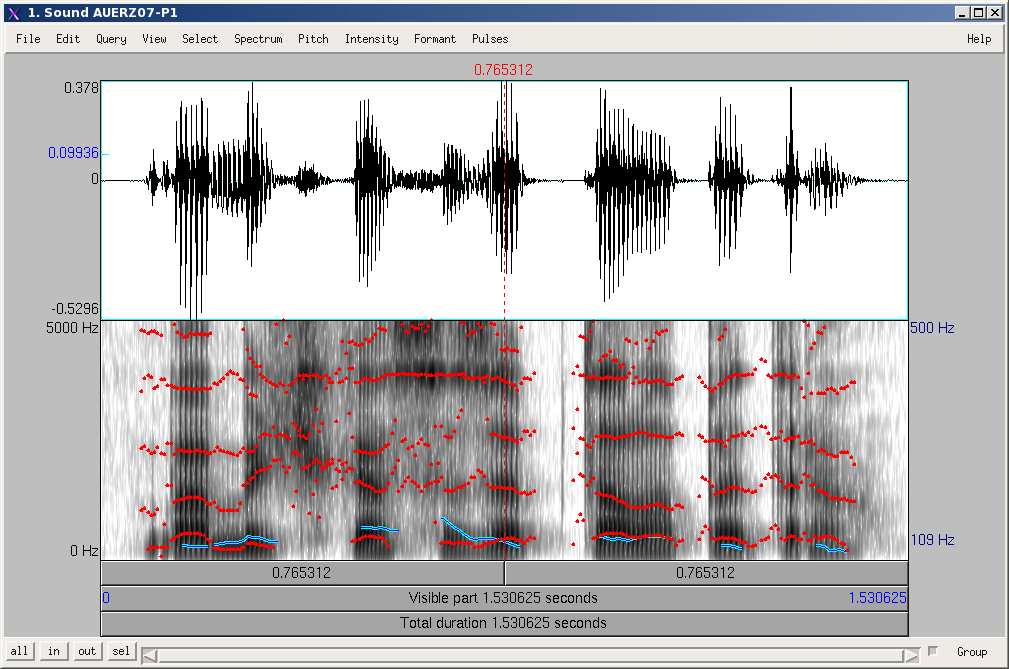Image resolution: width=1009 pixels, height=669 pixels.
Task: Maximize the Sound AUERZ07-P1 window
Action: [x=978, y=13]
